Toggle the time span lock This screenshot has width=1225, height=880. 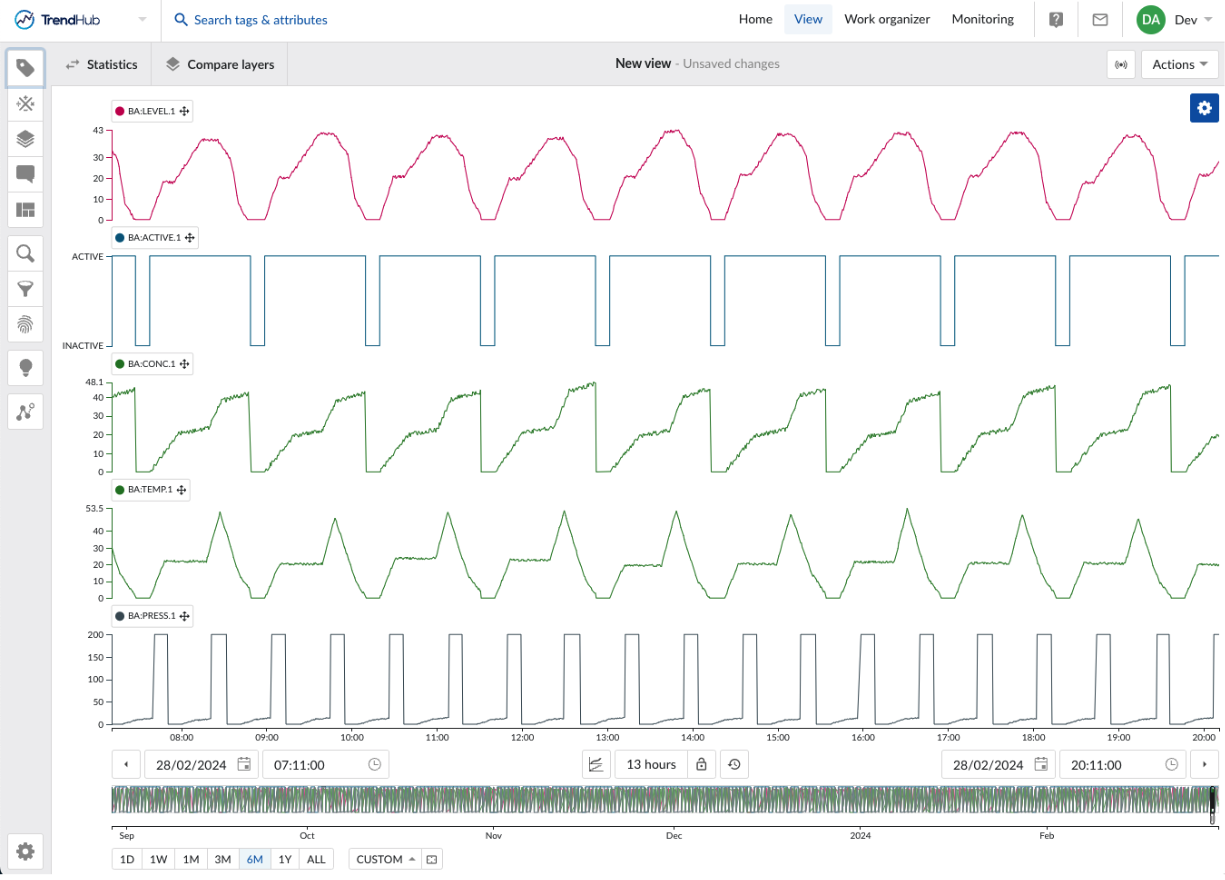701,765
